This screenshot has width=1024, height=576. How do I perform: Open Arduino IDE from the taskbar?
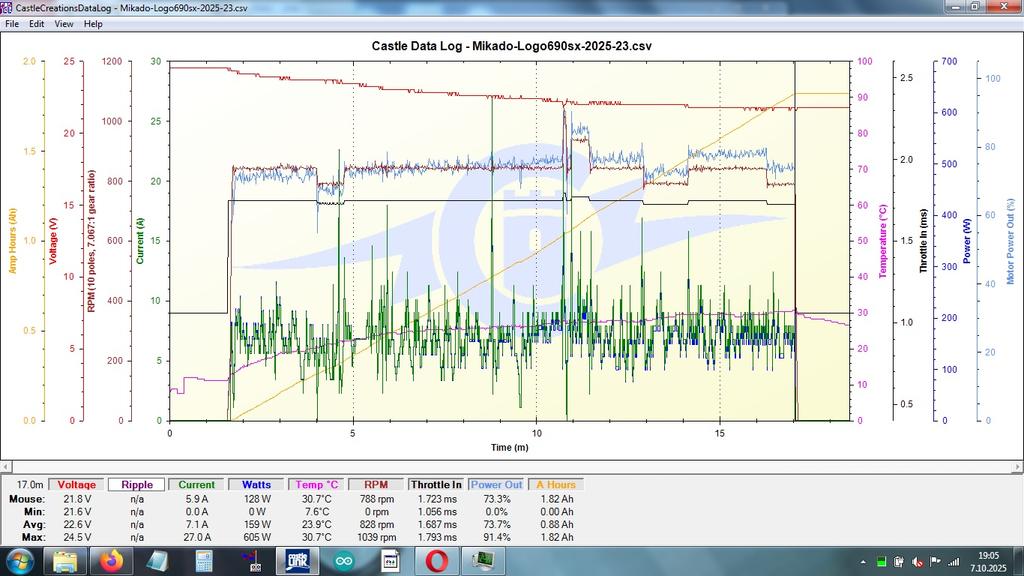click(343, 561)
